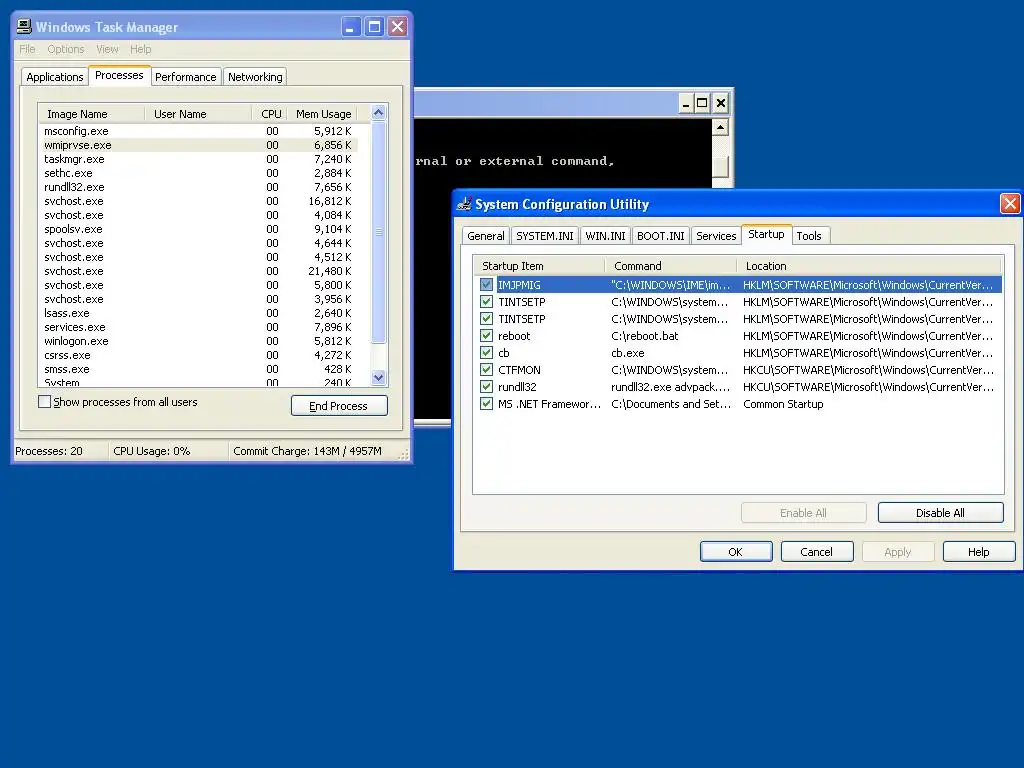
Task: Select the csrss.exe process
Action: point(199,355)
